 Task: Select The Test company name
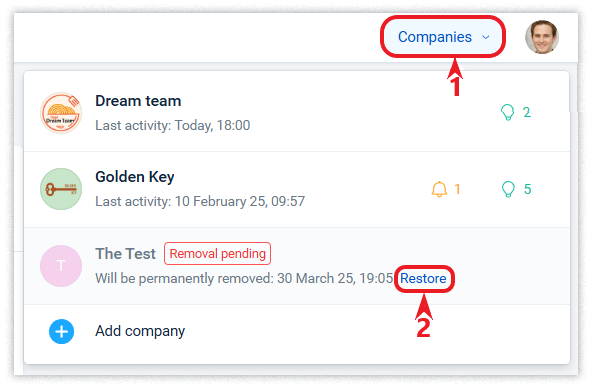125,254
